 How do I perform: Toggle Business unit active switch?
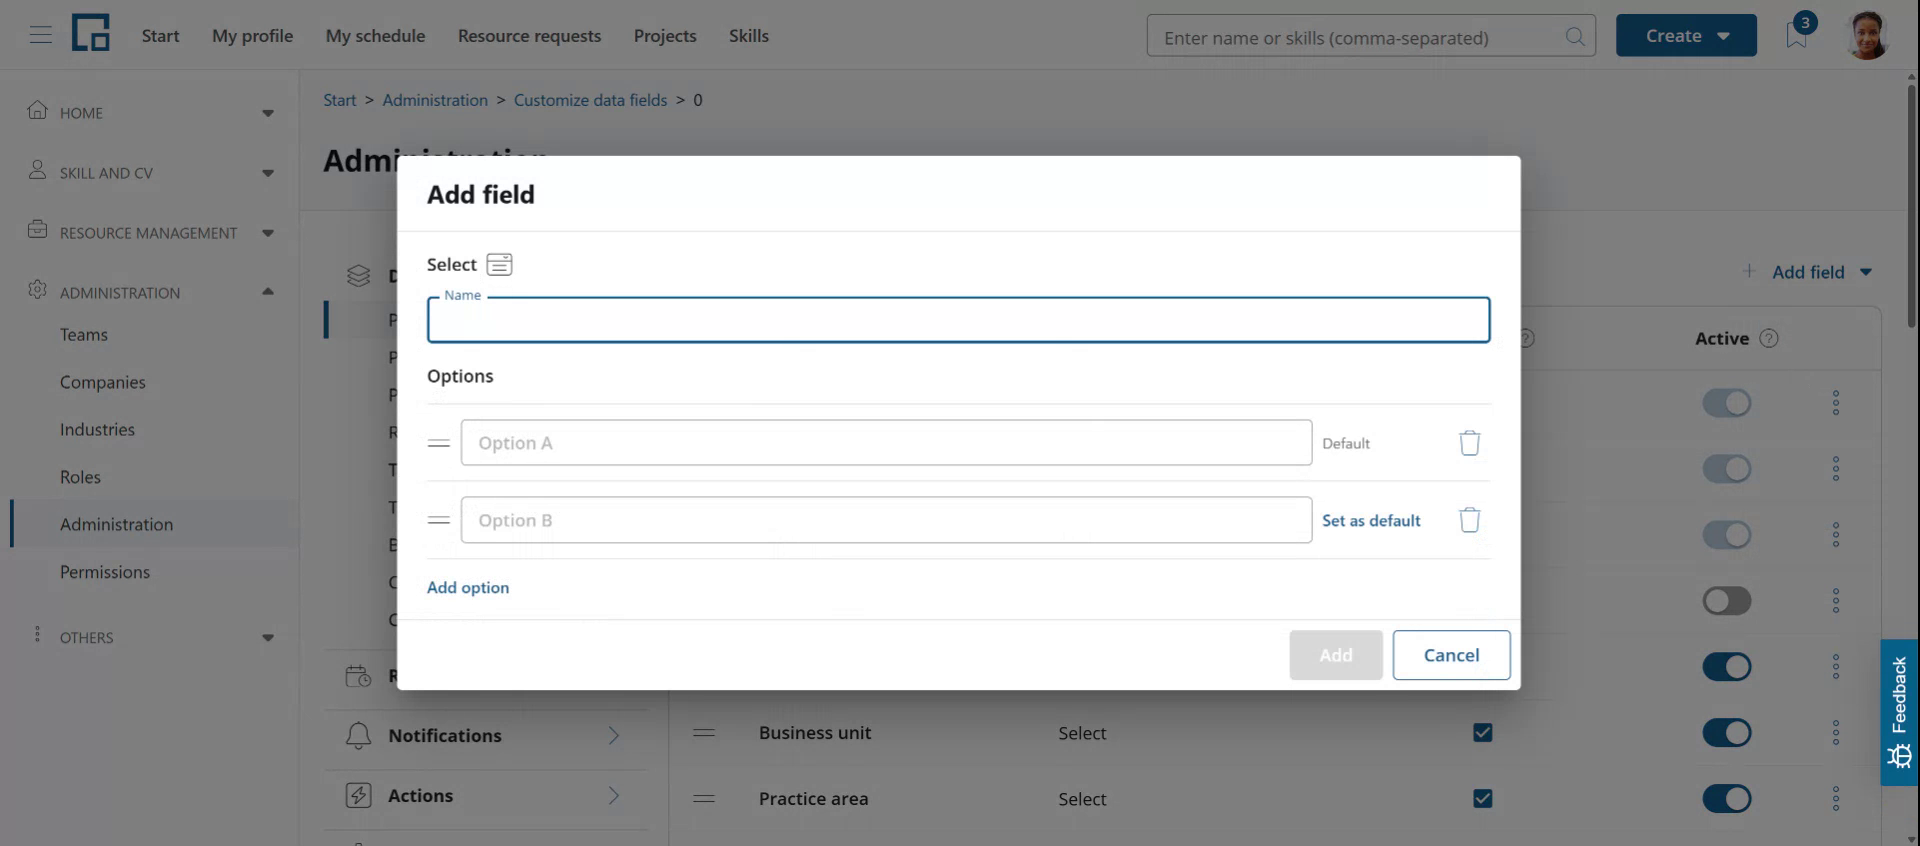point(1727,733)
